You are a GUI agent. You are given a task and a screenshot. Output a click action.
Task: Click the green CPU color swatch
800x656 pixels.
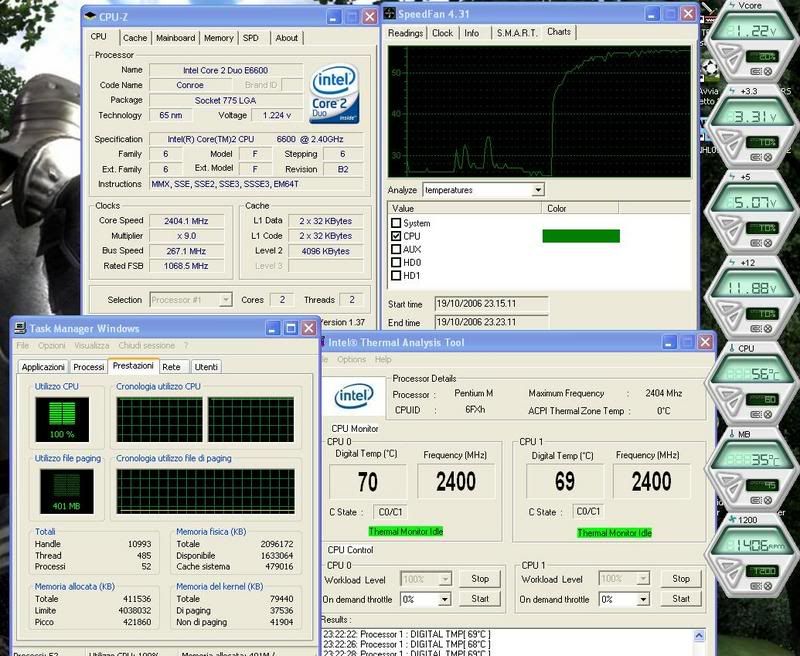coord(580,236)
